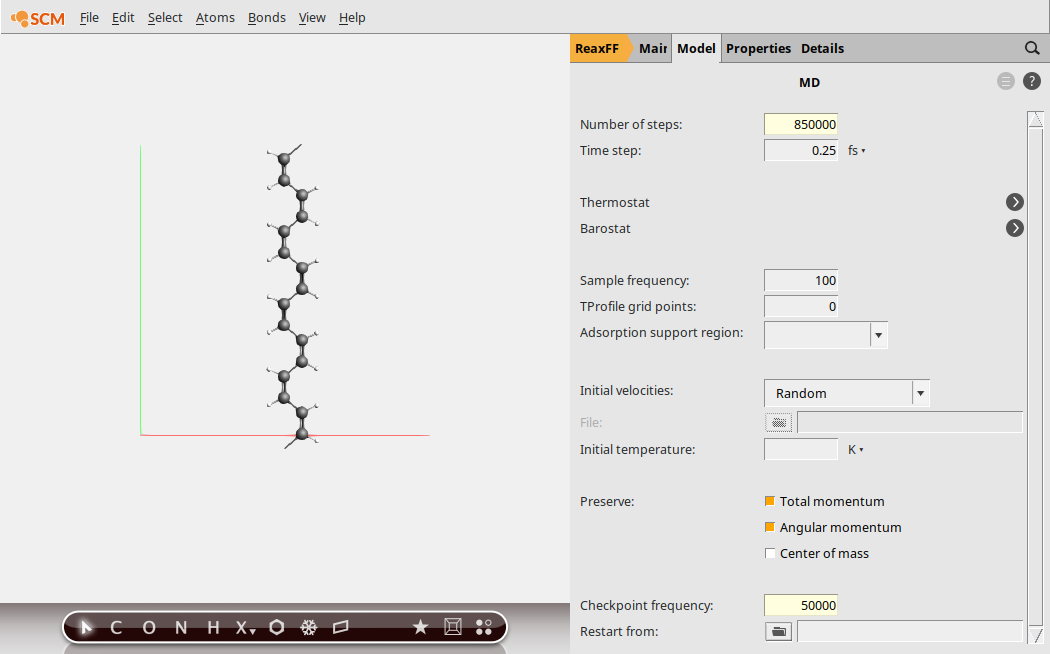
Task: Open the ring structures tool
Action: pos(277,627)
